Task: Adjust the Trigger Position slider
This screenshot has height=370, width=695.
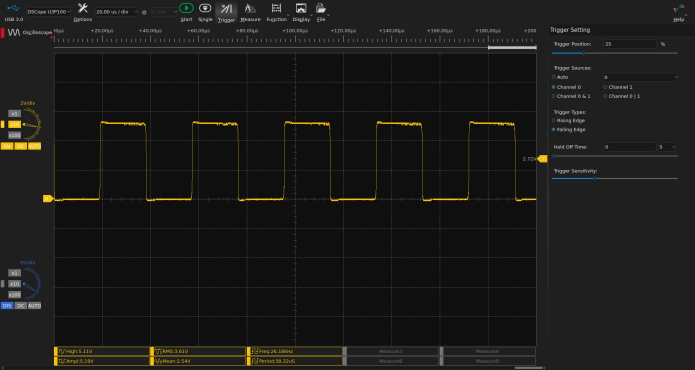Action: (615, 53)
